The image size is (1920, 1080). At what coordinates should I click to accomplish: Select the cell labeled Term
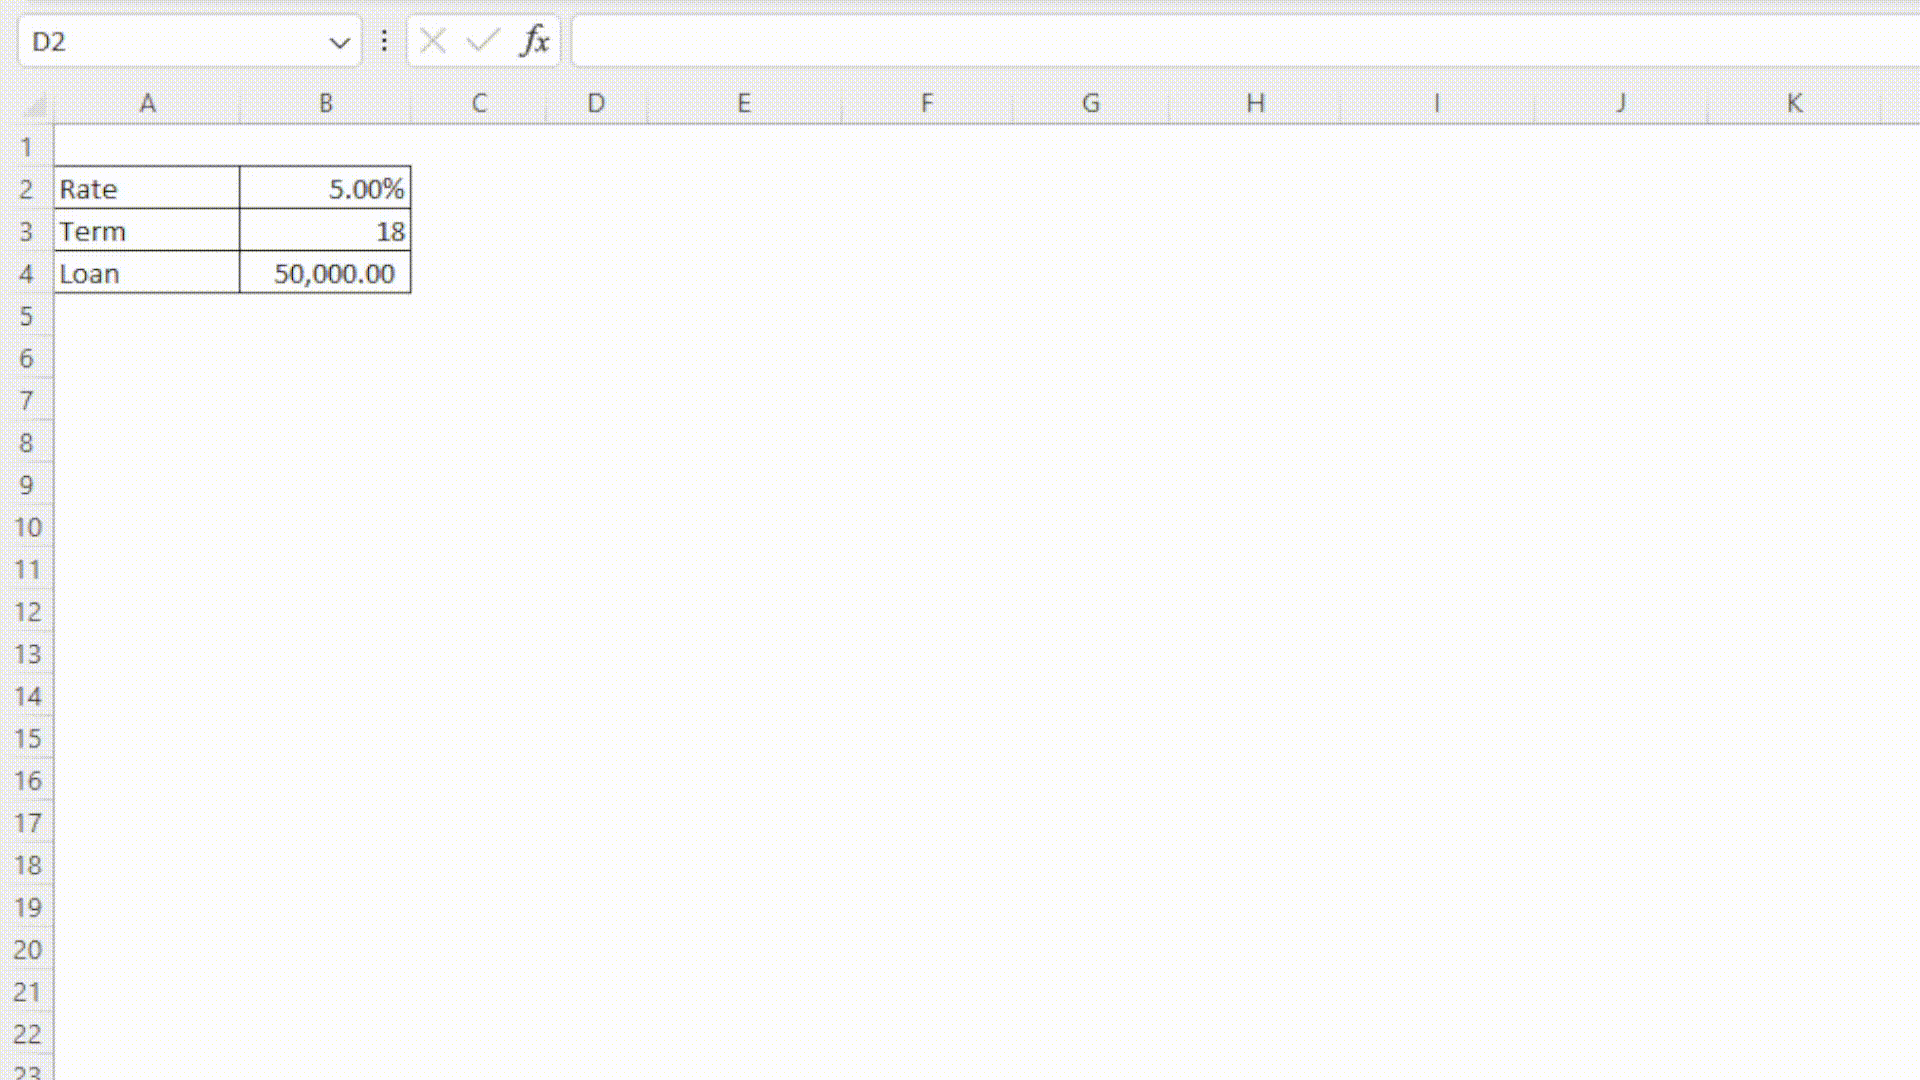147,230
